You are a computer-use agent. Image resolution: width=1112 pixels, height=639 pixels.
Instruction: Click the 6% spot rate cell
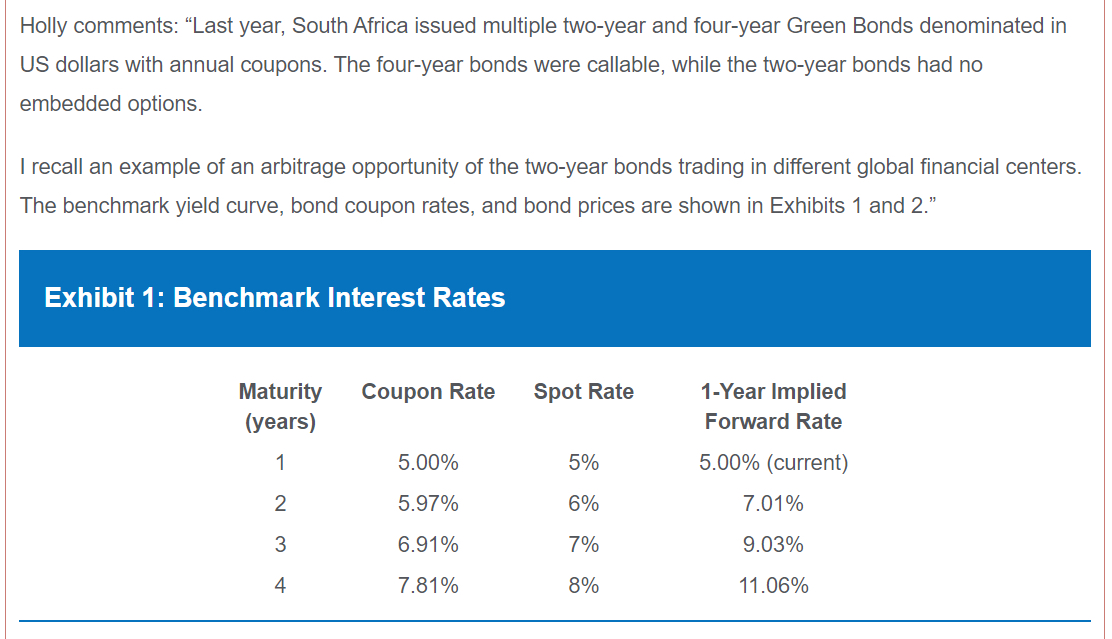(x=584, y=504)
